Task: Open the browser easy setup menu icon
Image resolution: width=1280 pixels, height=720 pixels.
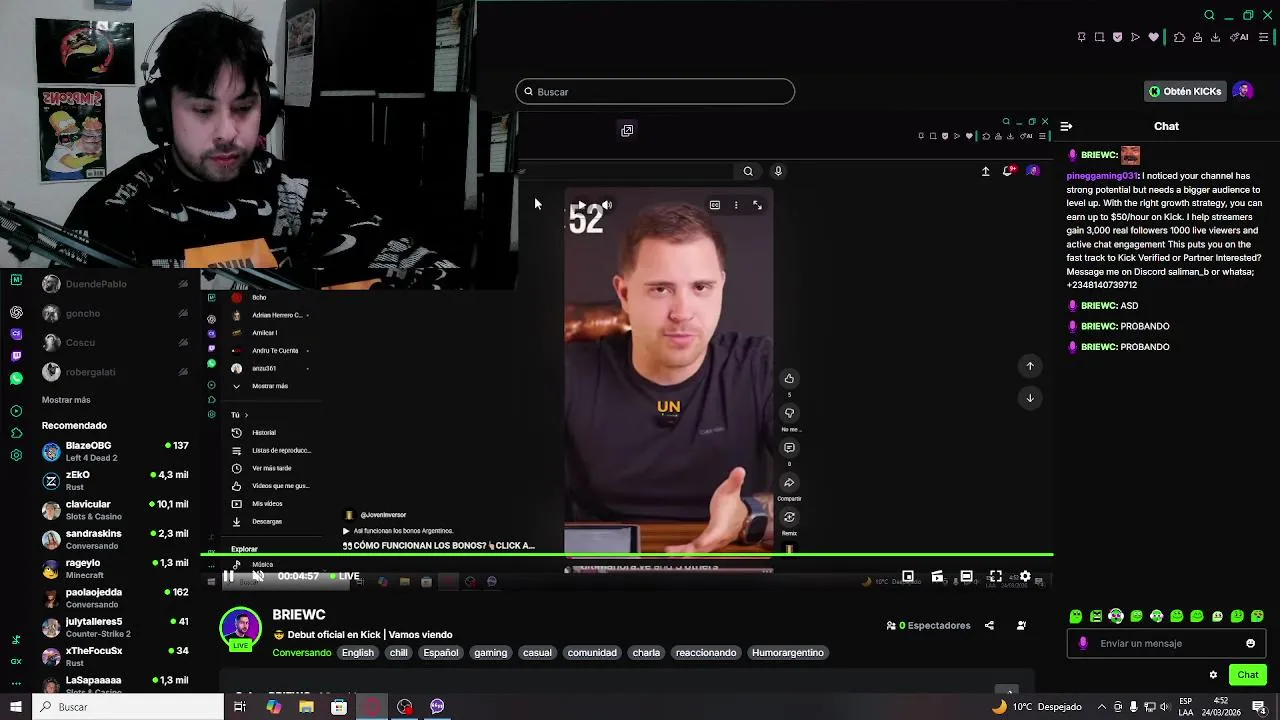Action: pos(1264,37)
